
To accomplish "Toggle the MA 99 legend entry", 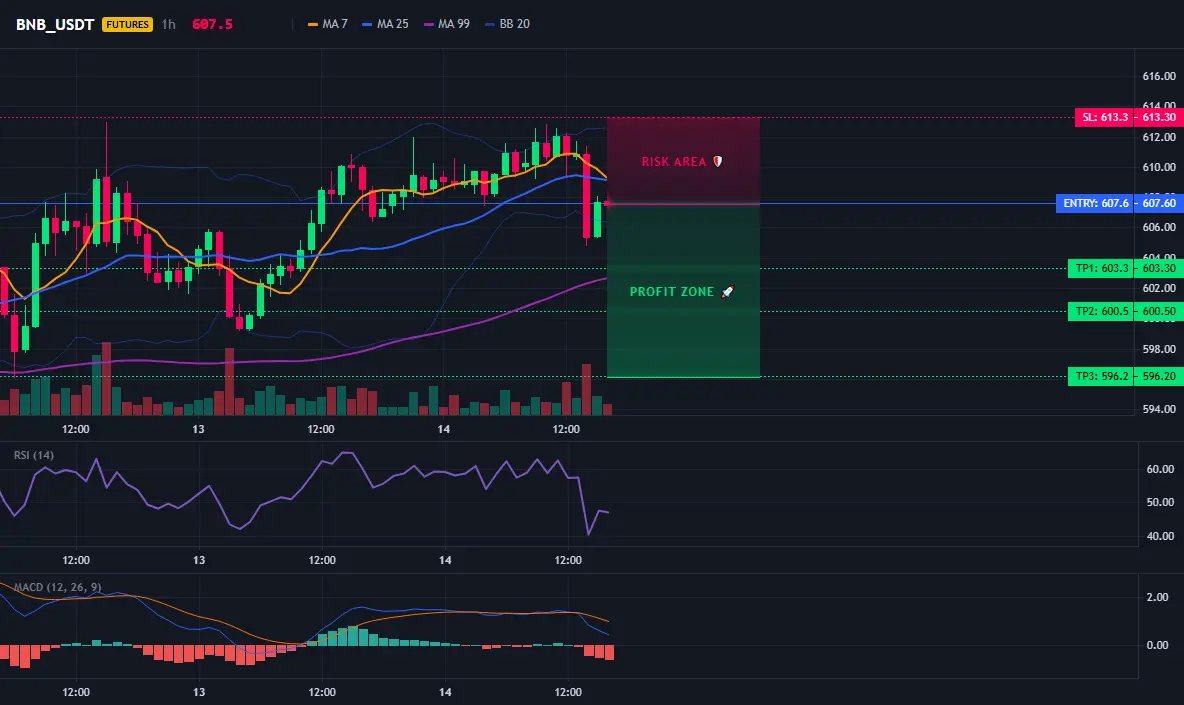I will [446, 24].
